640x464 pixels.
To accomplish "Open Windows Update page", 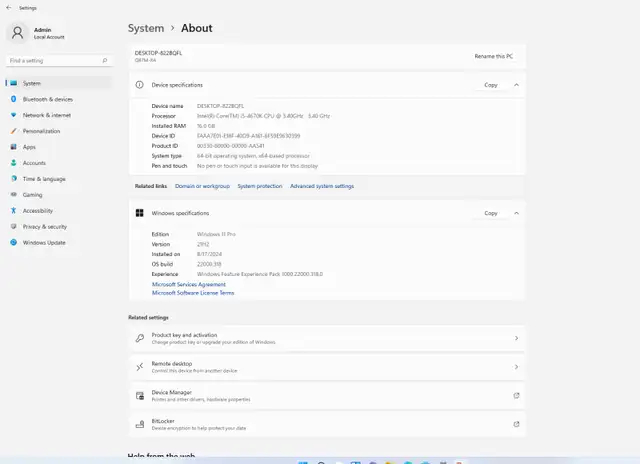I will [59, 242].
